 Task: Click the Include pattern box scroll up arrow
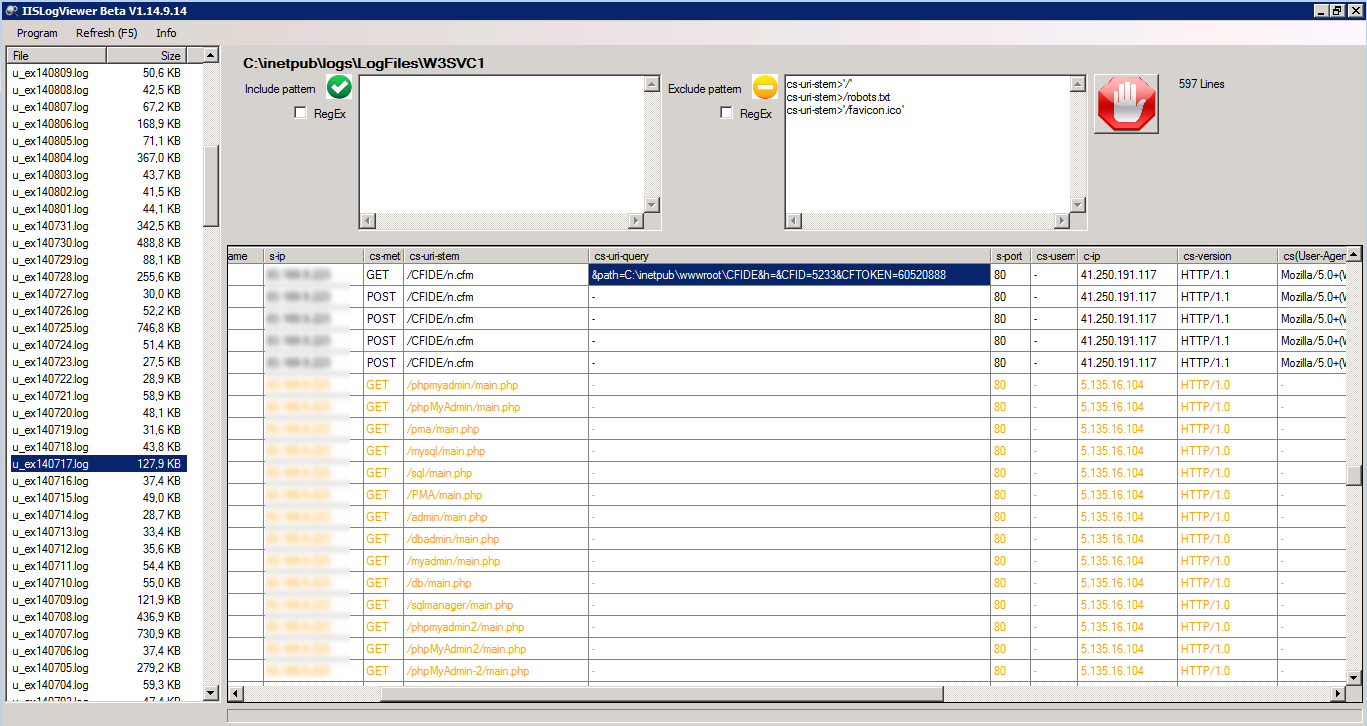pos(652,84)
